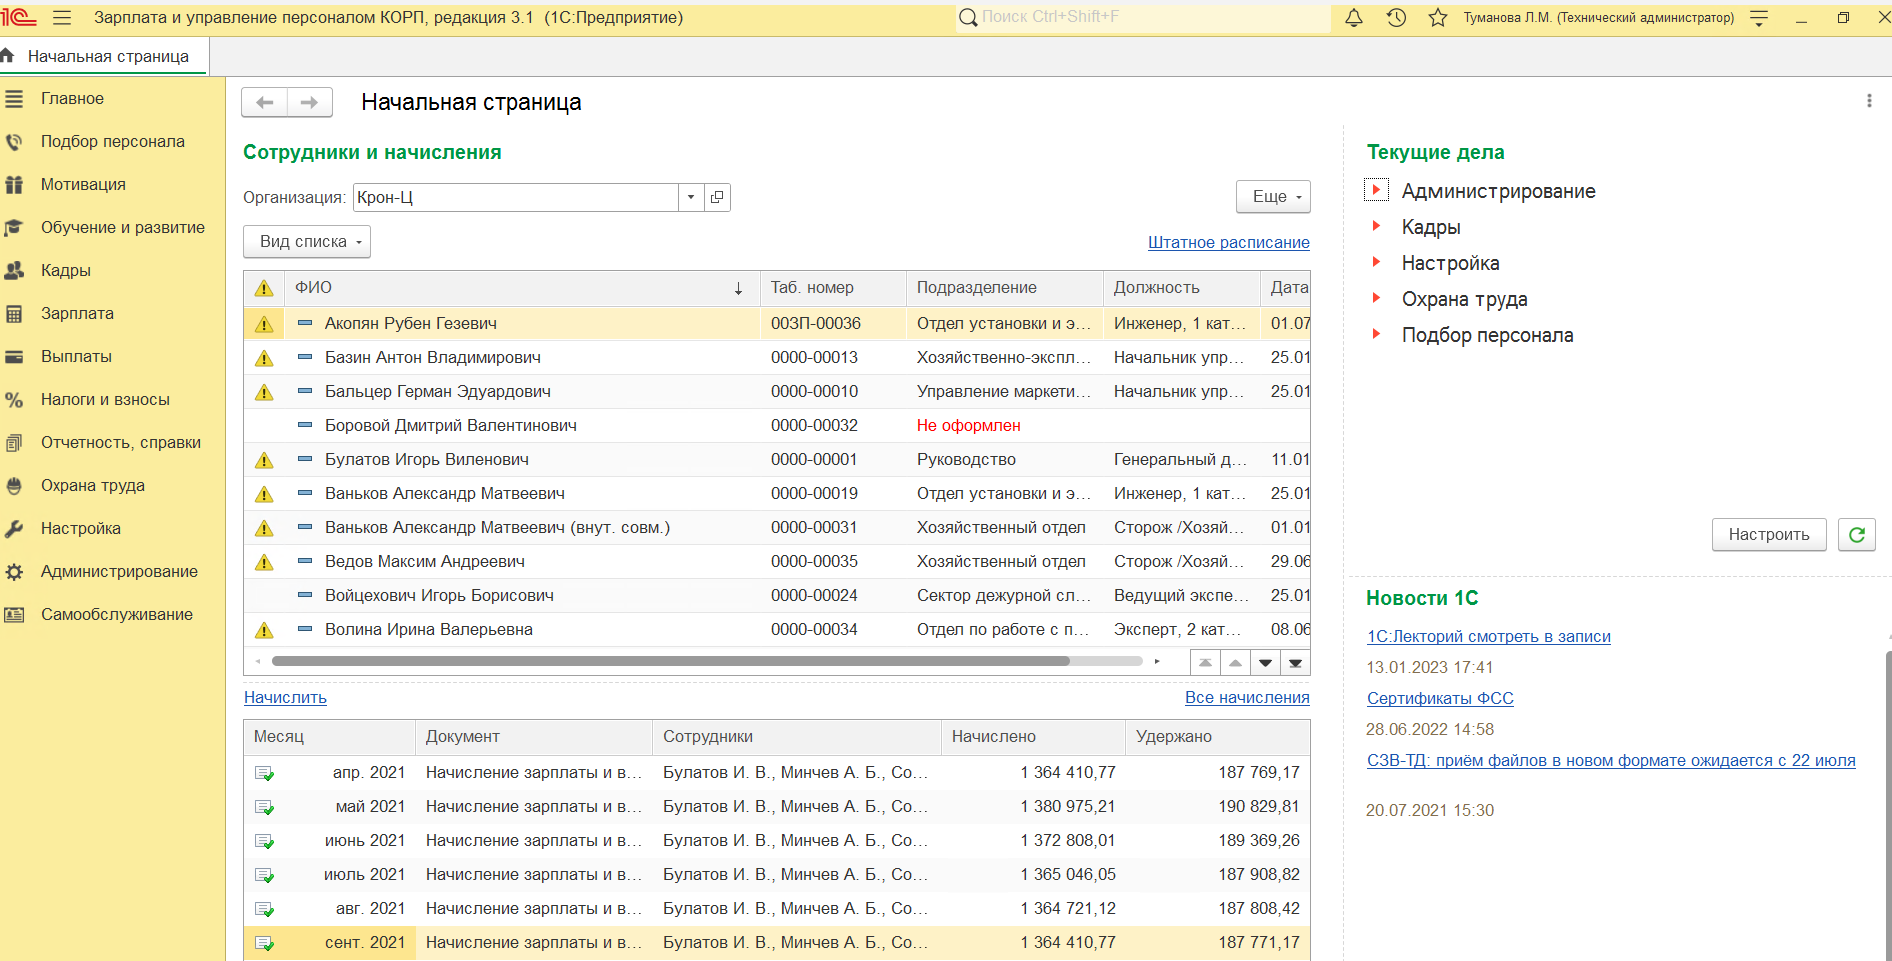
Task: Open Все начисления link
Action: (1247, 698)
